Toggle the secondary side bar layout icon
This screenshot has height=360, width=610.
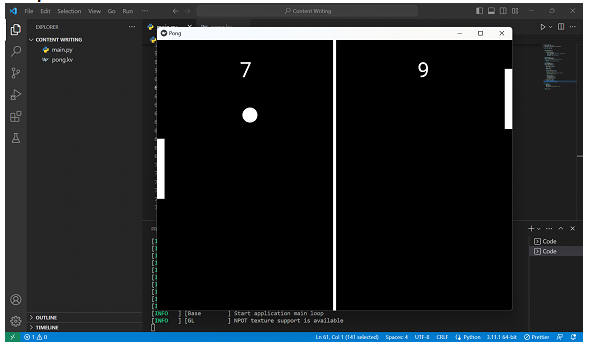click(503, 11)
